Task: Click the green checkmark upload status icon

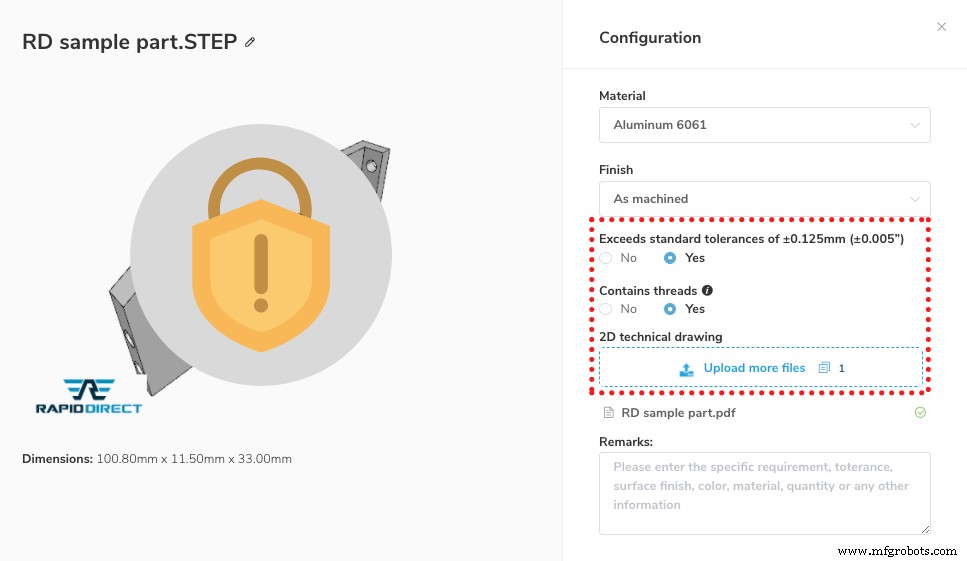Action: [920, 412]
